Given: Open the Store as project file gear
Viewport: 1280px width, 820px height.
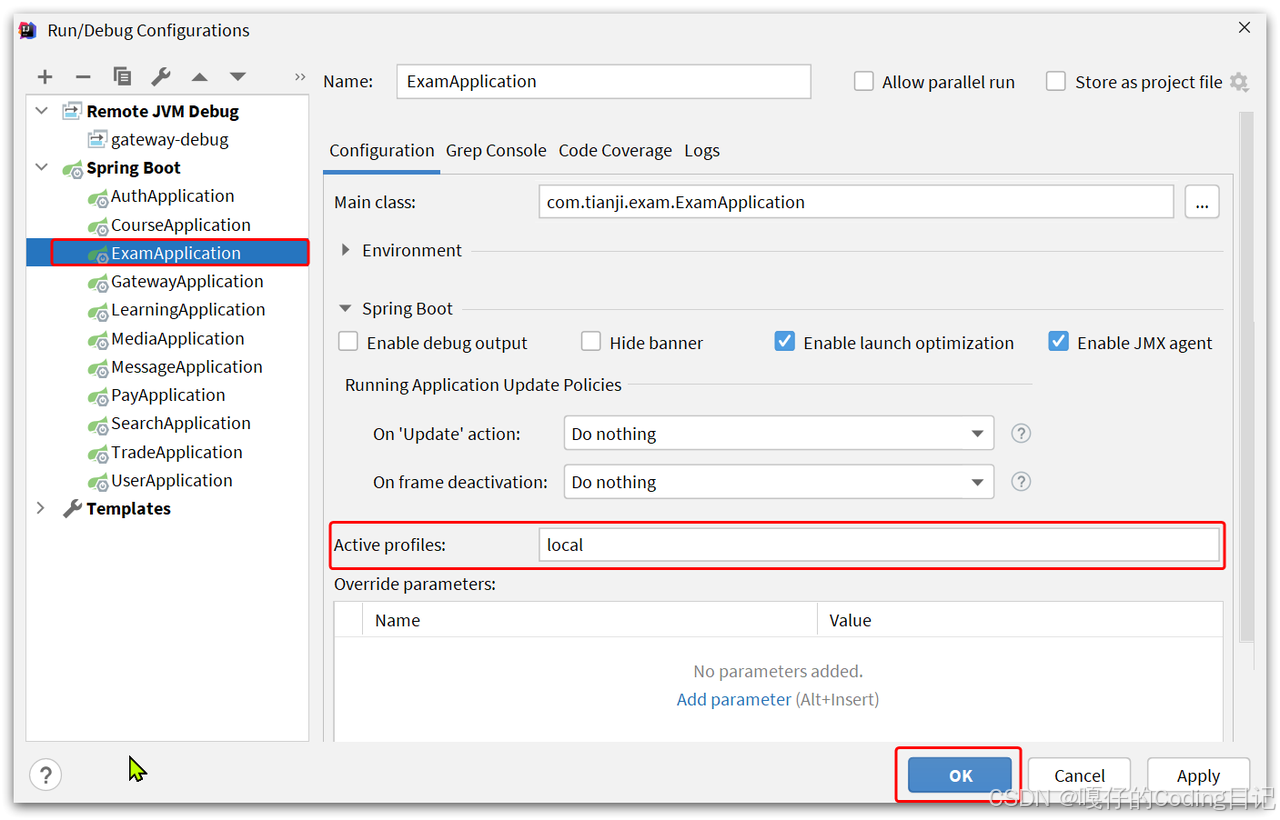Looking at the screenshot, I should coord(1239,82).
